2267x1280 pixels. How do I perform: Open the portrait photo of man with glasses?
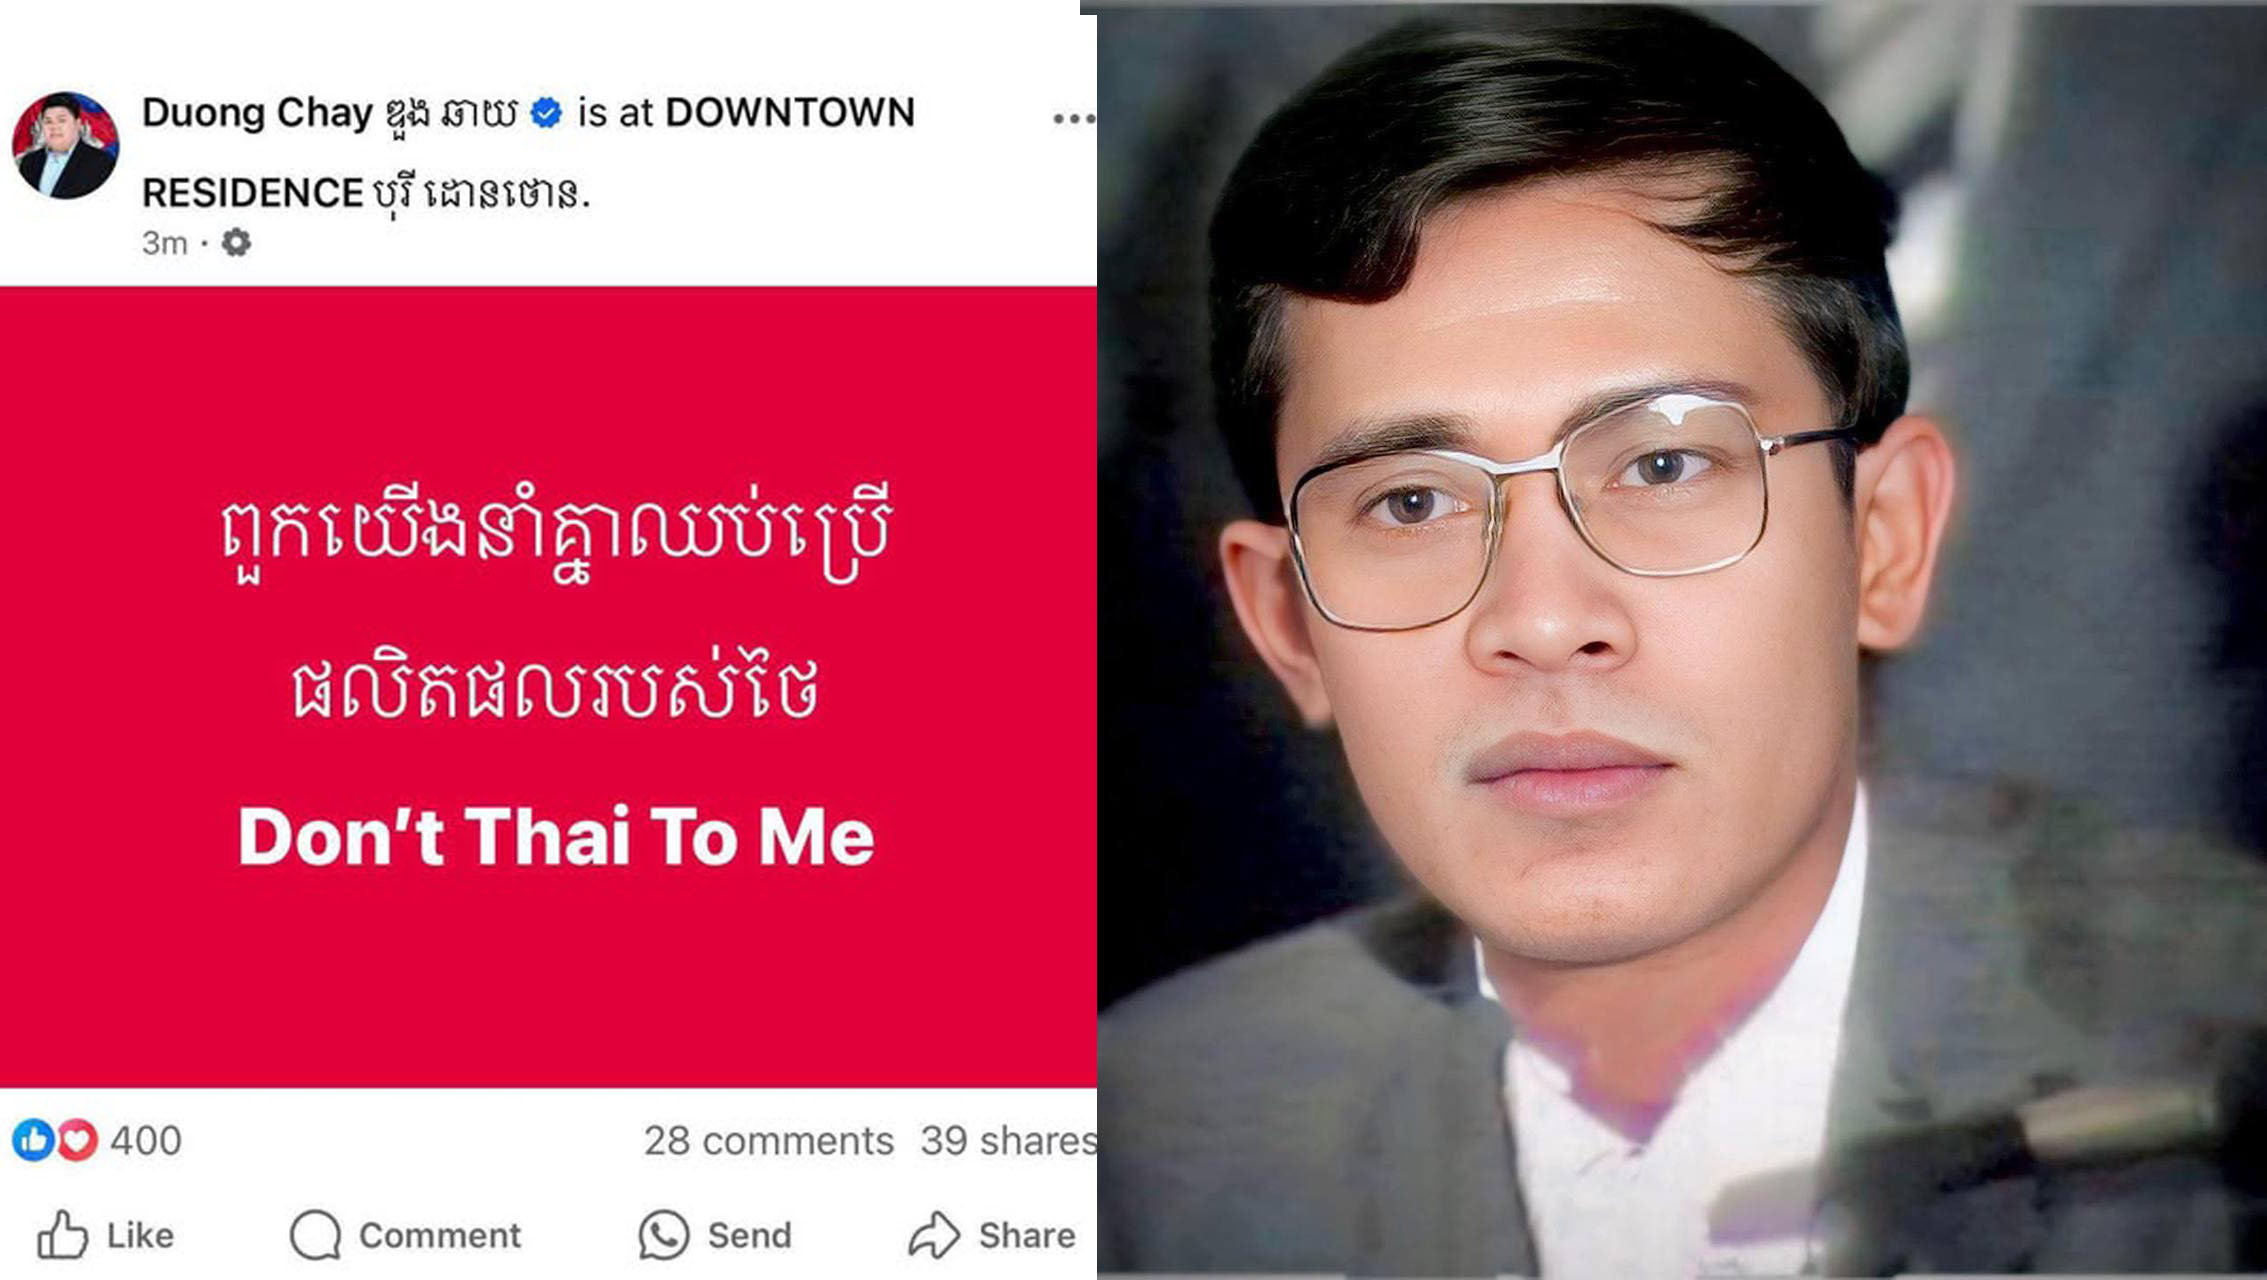pos(1682,640)
